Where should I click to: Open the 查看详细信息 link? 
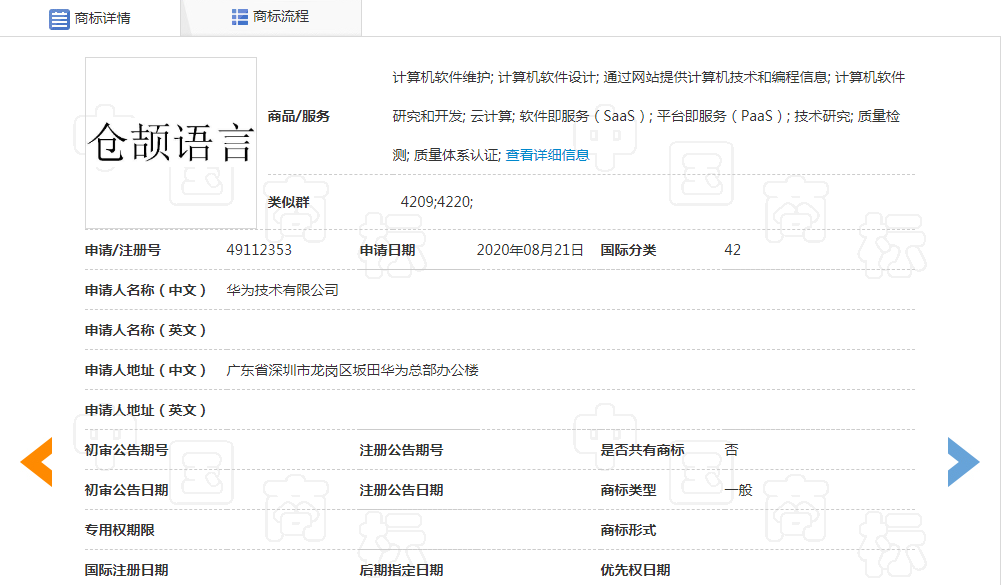point(547,155)
